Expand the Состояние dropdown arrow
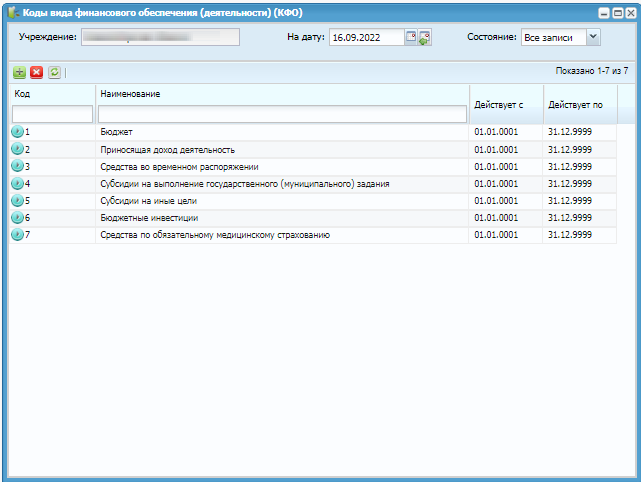641x482 pixels. click(593, 37)
